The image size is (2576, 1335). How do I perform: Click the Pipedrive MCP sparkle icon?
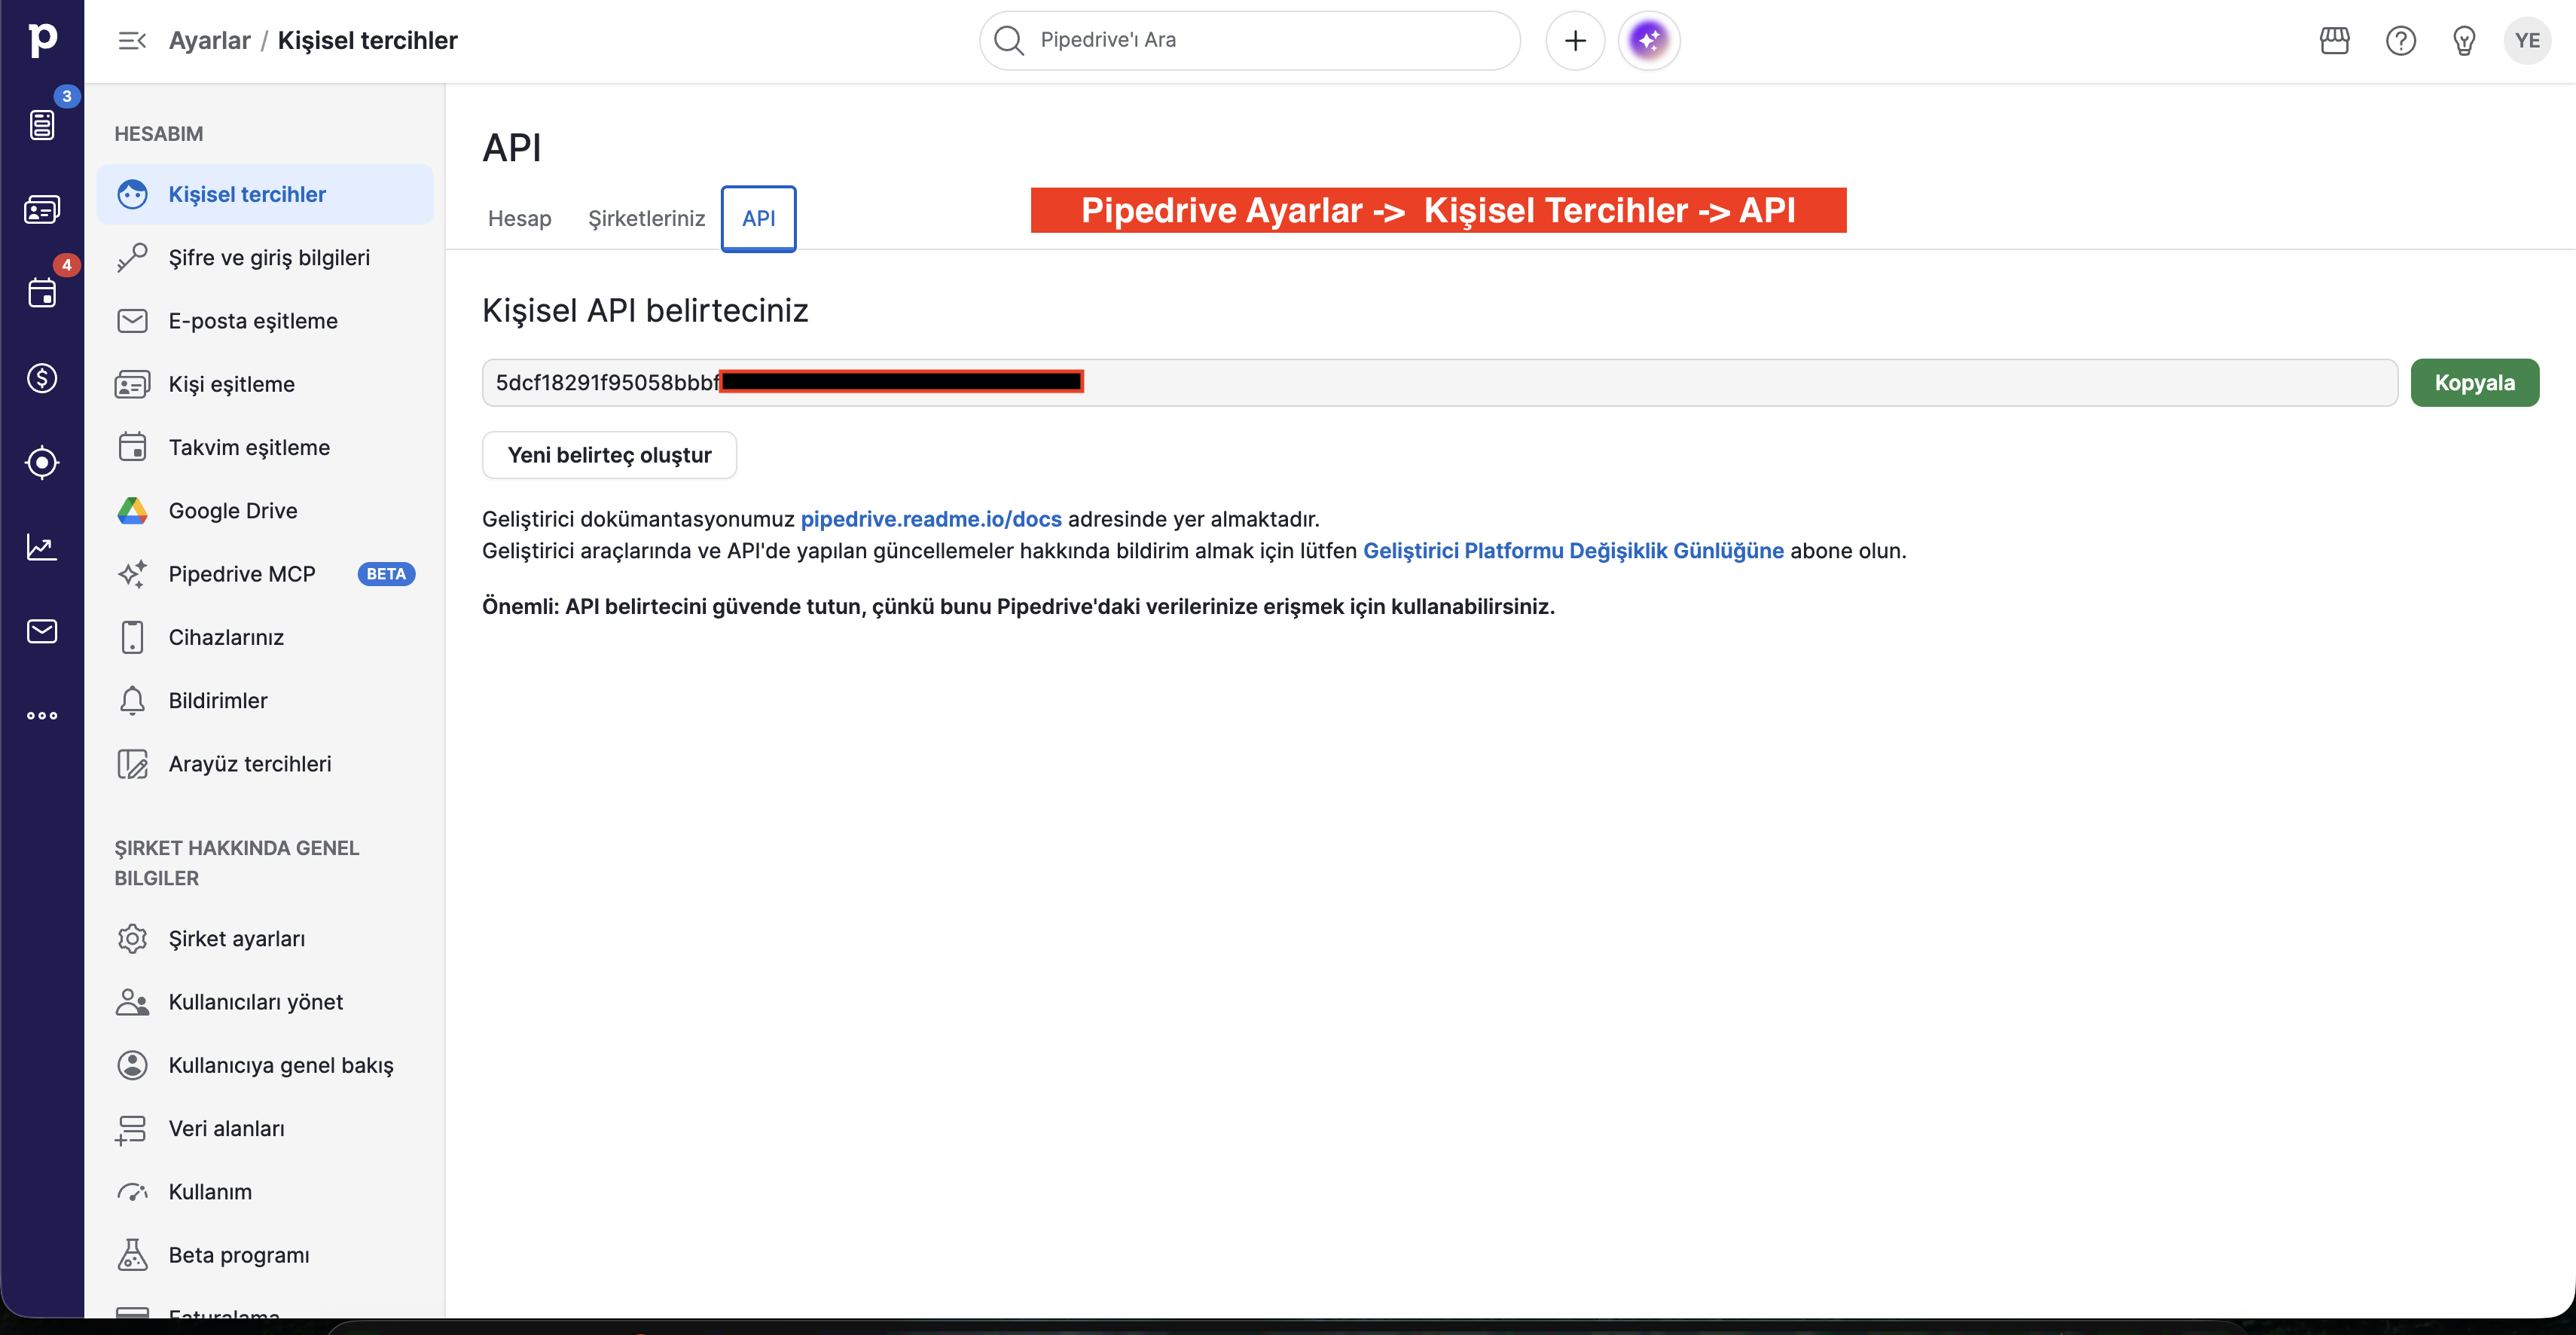pyautogui.click(x=132, y=574)
